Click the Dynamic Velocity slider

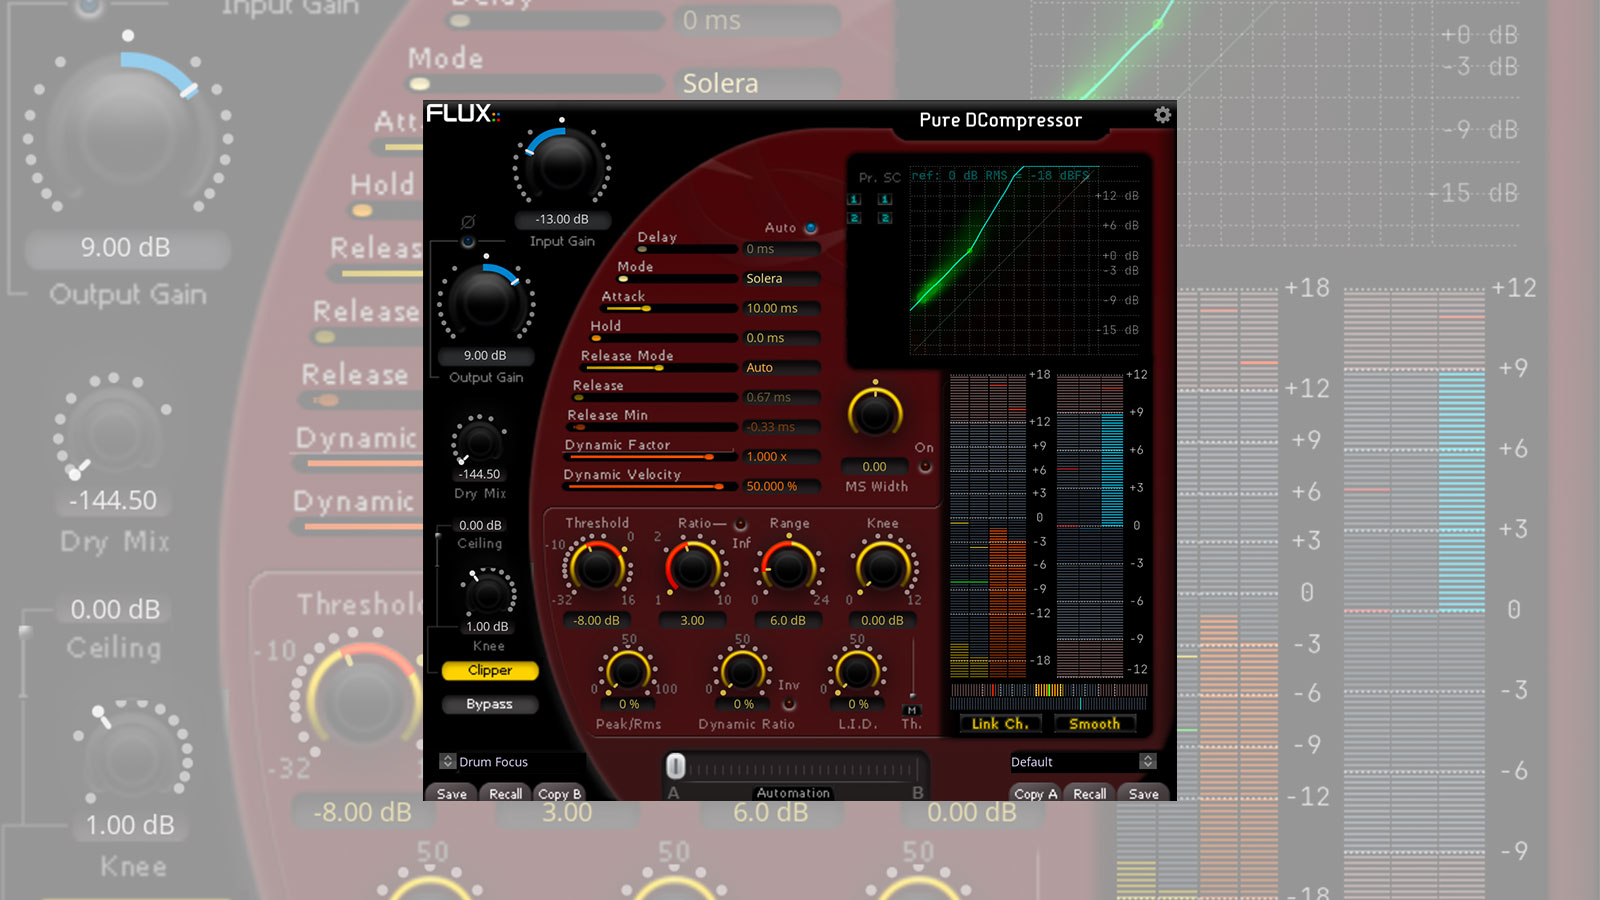[x=651, y=487]
